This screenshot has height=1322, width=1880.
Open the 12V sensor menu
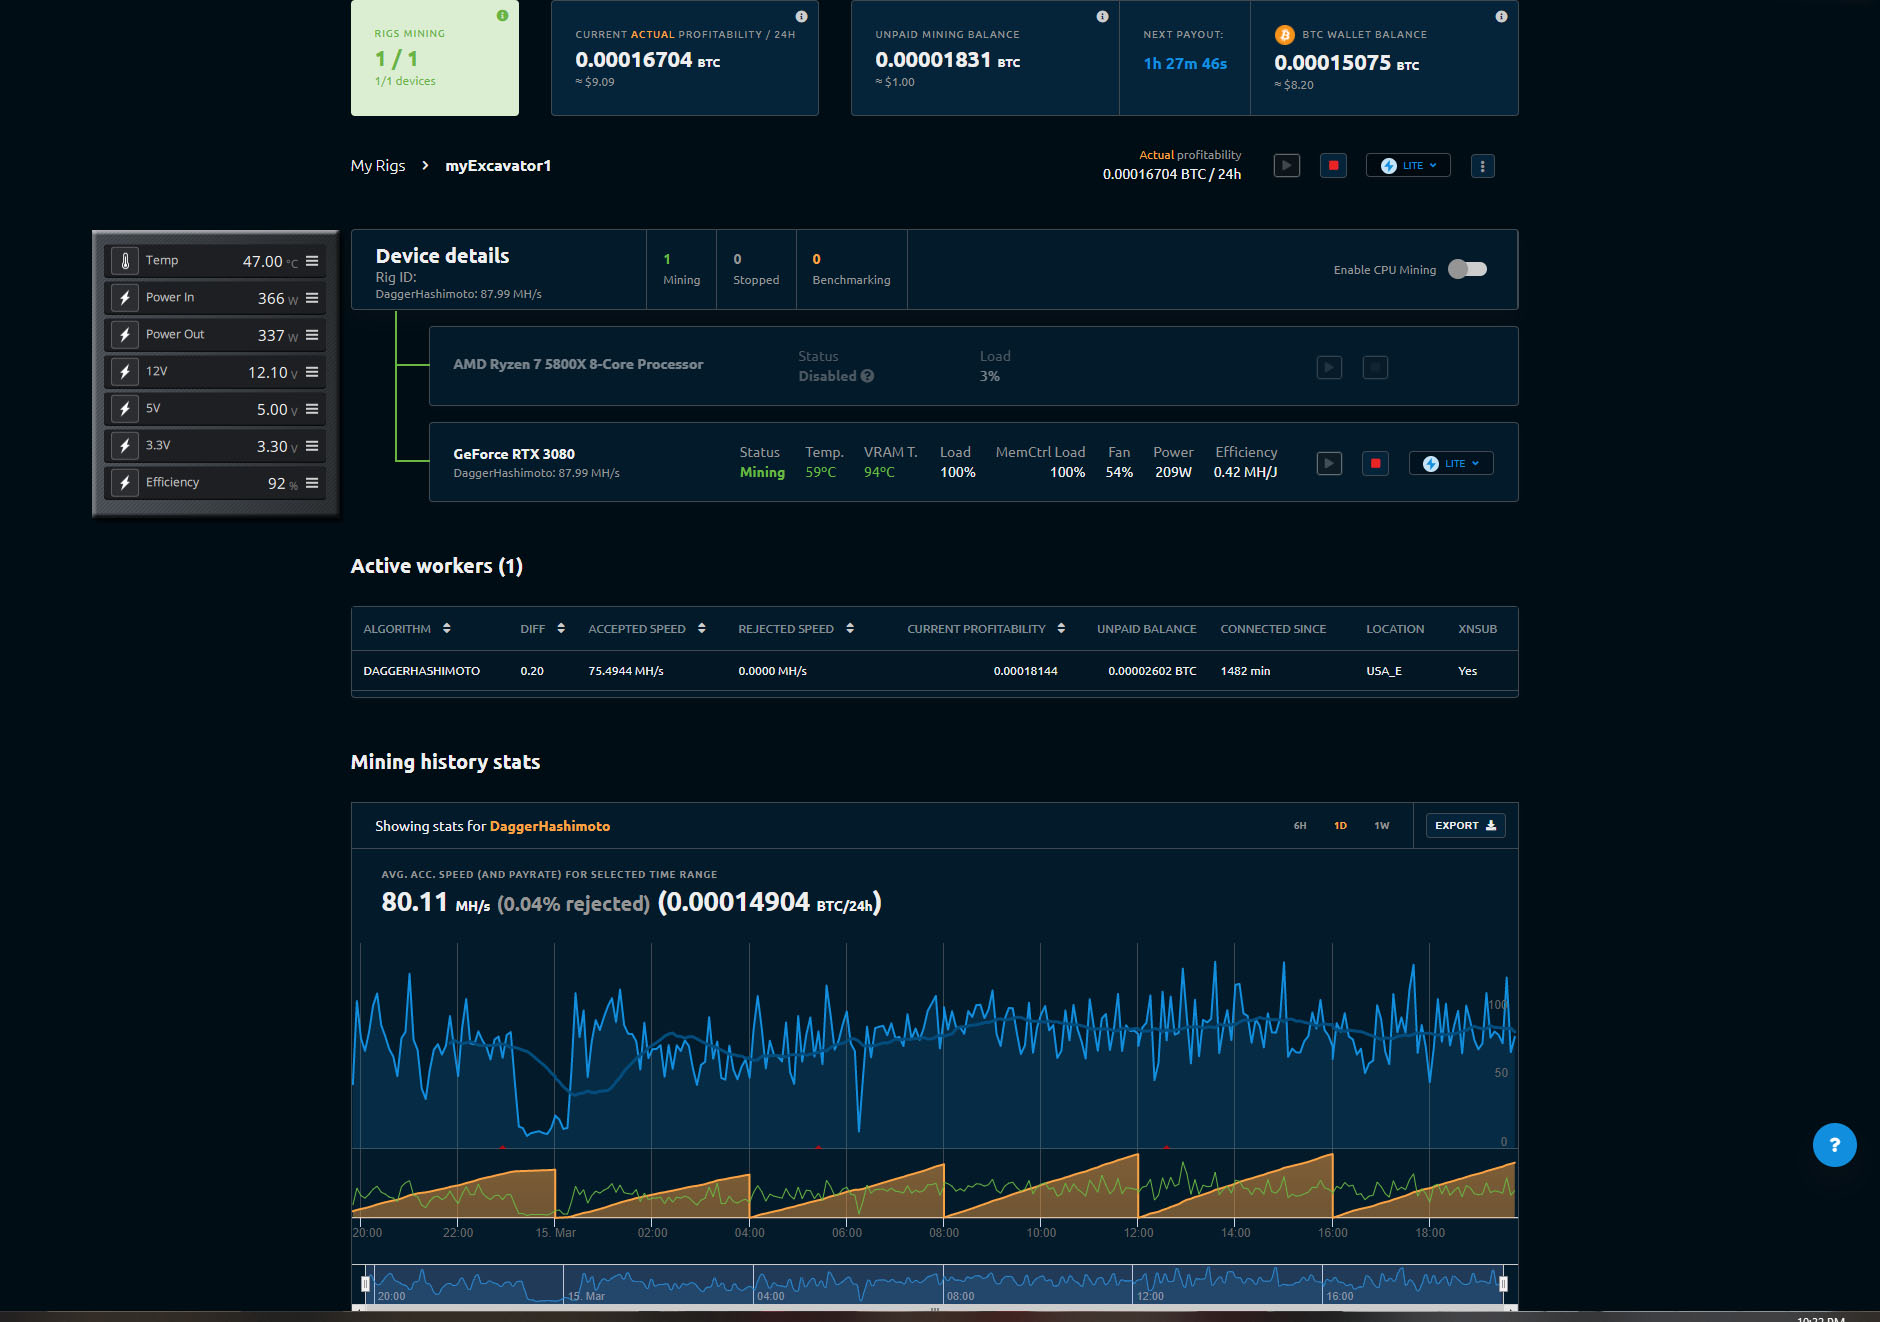click(x=312, y=372)
